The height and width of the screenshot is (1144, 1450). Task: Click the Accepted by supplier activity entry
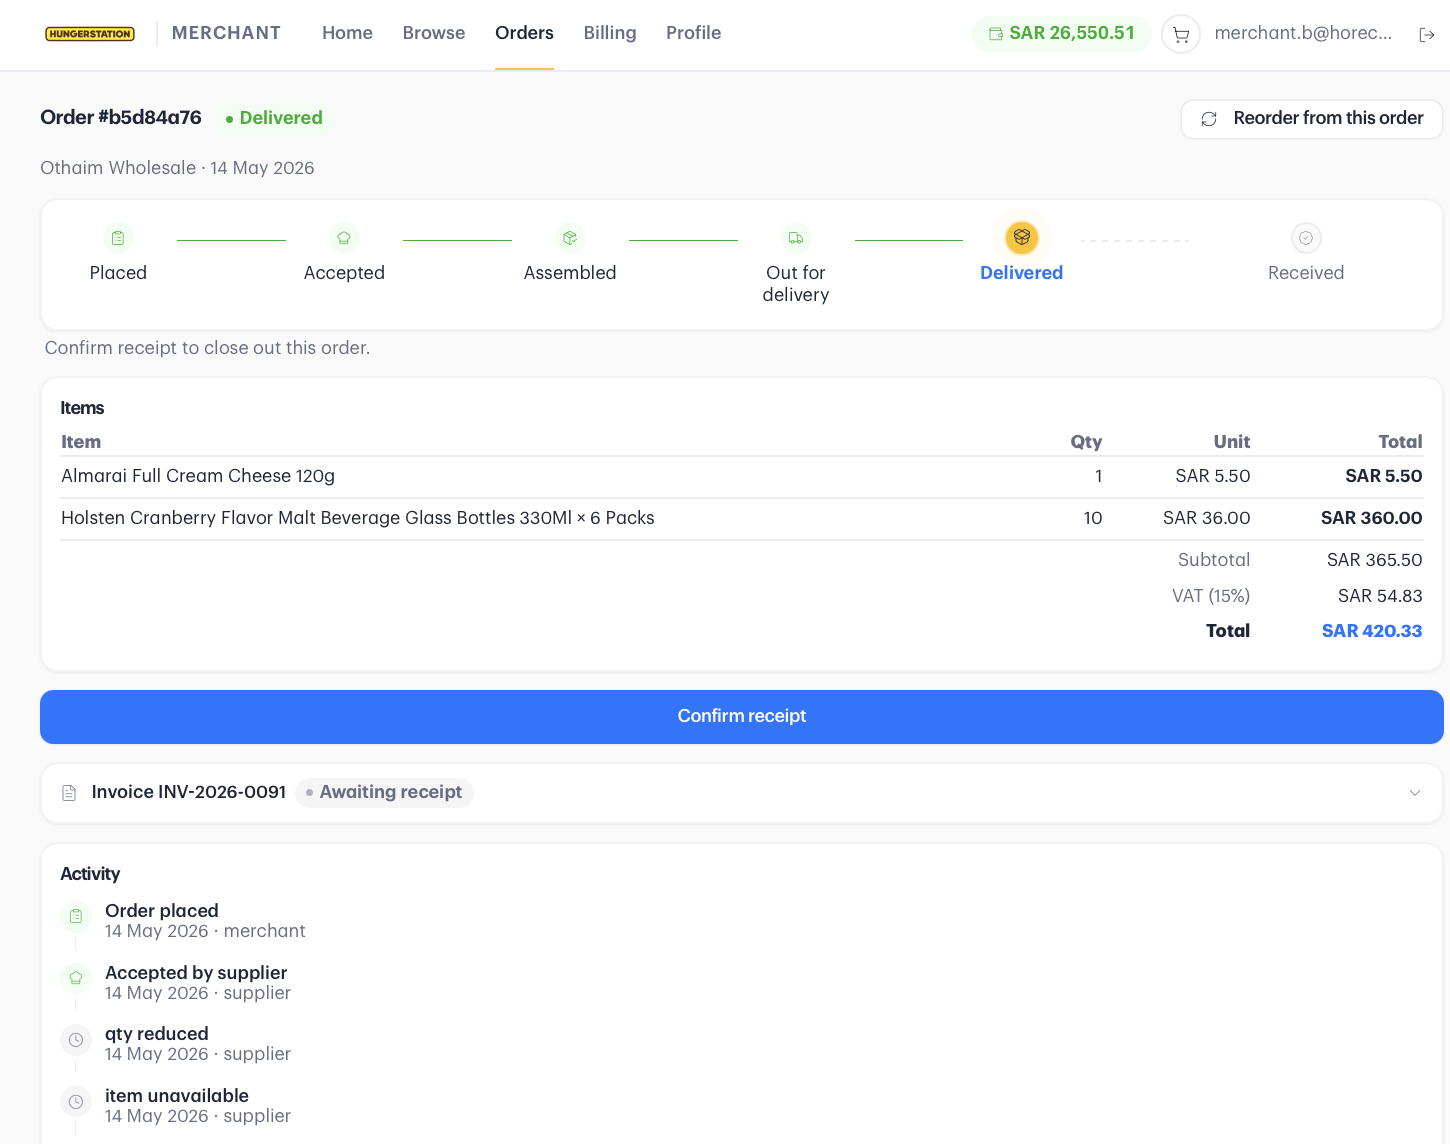click(x=198, y=983)
